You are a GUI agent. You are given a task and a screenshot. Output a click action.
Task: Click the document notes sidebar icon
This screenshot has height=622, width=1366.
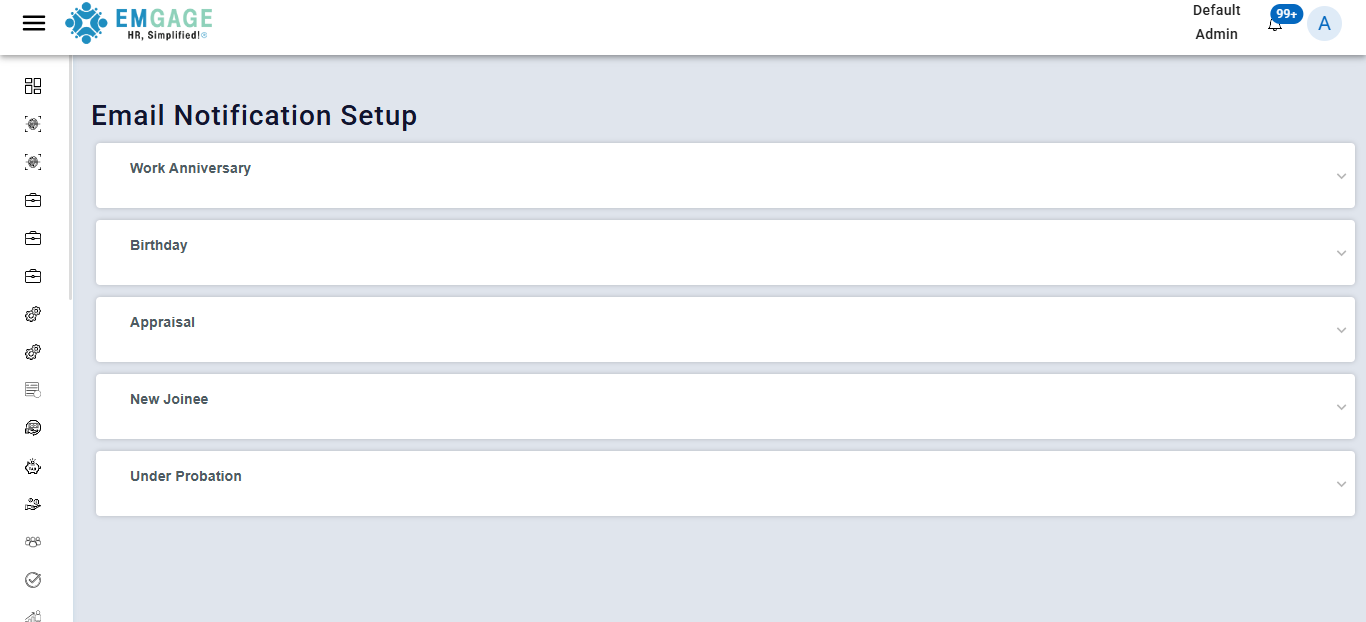coord(32,389)
